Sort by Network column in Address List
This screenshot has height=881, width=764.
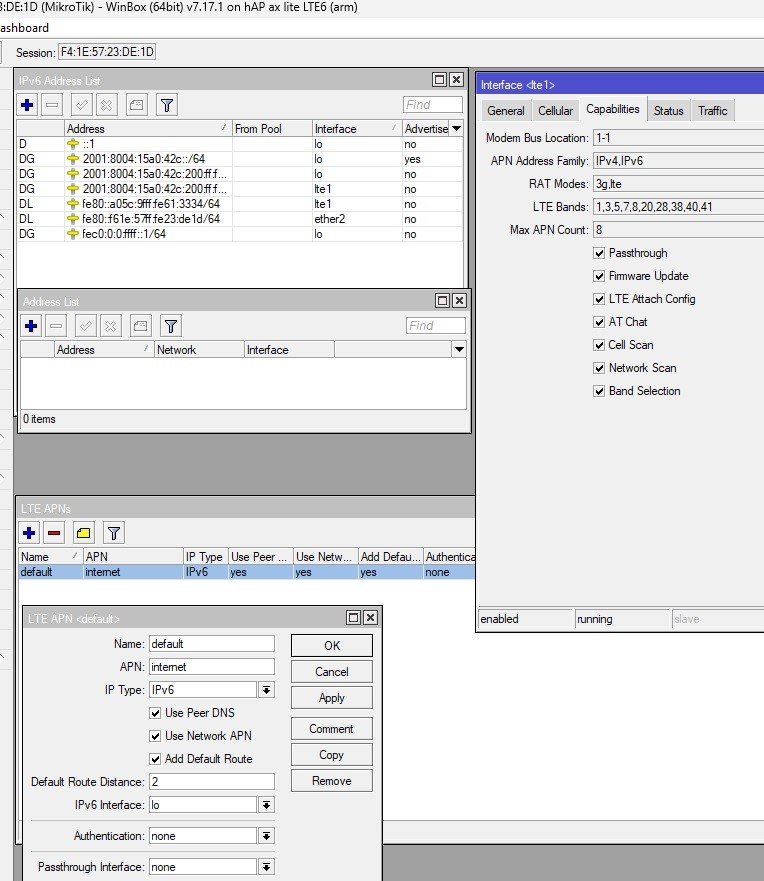pyautogui.click(x=199, y=349)
